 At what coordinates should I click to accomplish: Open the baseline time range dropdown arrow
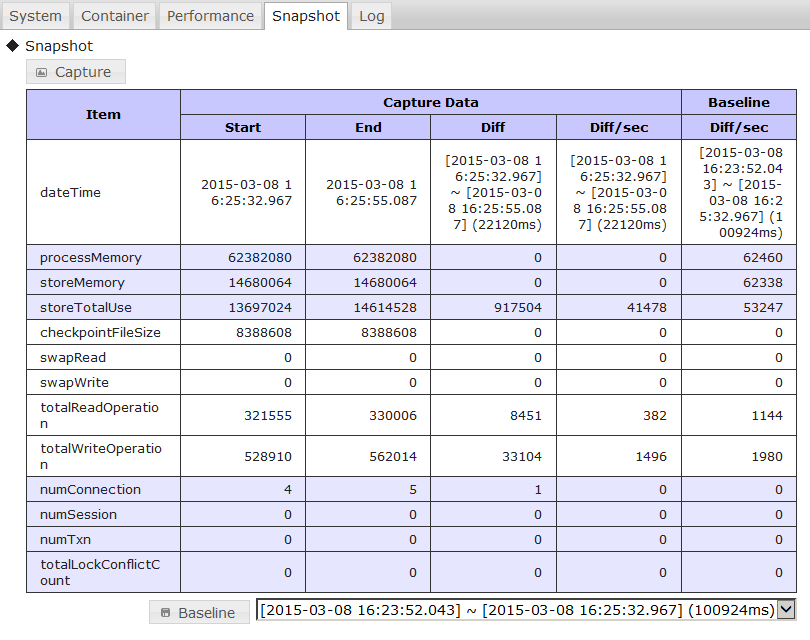pyautogui.click(x=786, y=610)
